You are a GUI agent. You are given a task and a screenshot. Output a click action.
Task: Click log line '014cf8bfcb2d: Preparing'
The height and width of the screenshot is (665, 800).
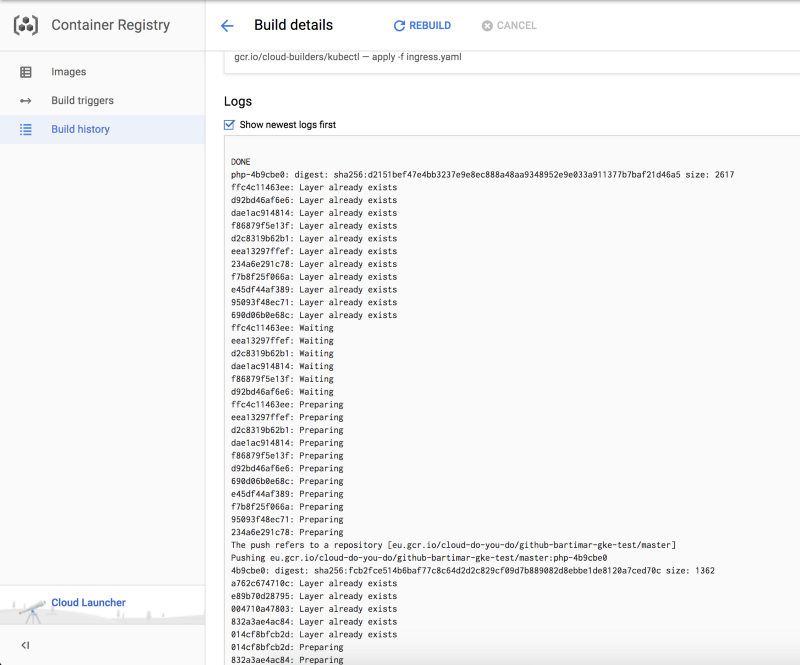click(x=287, y=647)
